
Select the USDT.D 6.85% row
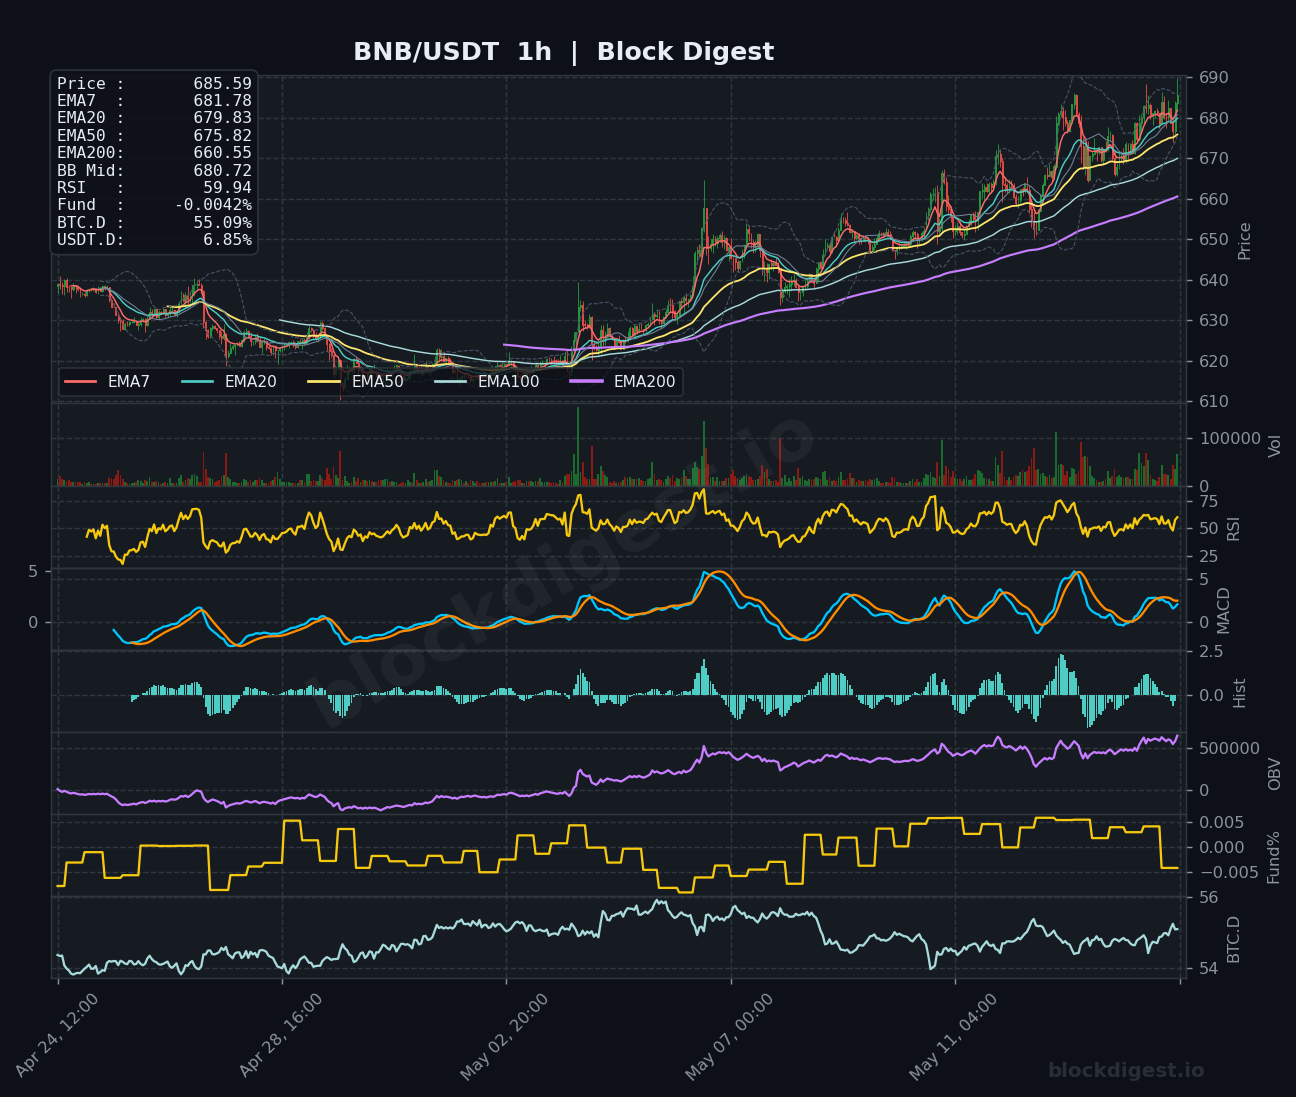click(154, 240)
